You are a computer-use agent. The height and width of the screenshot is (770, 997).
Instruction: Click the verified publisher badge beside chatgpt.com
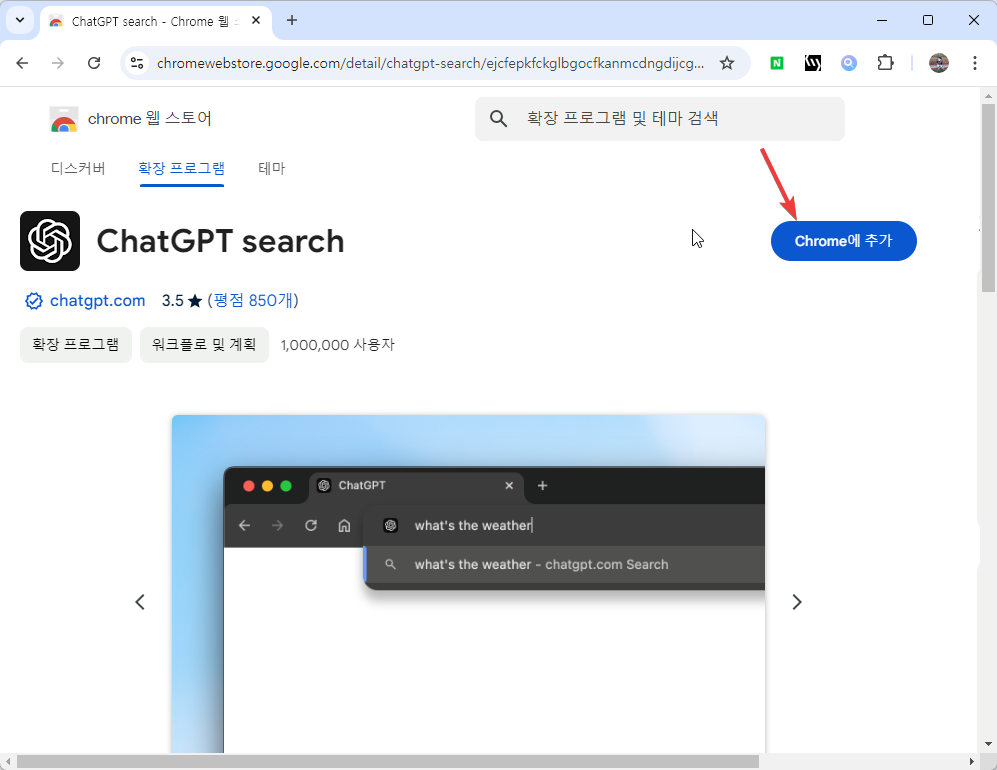33,300
